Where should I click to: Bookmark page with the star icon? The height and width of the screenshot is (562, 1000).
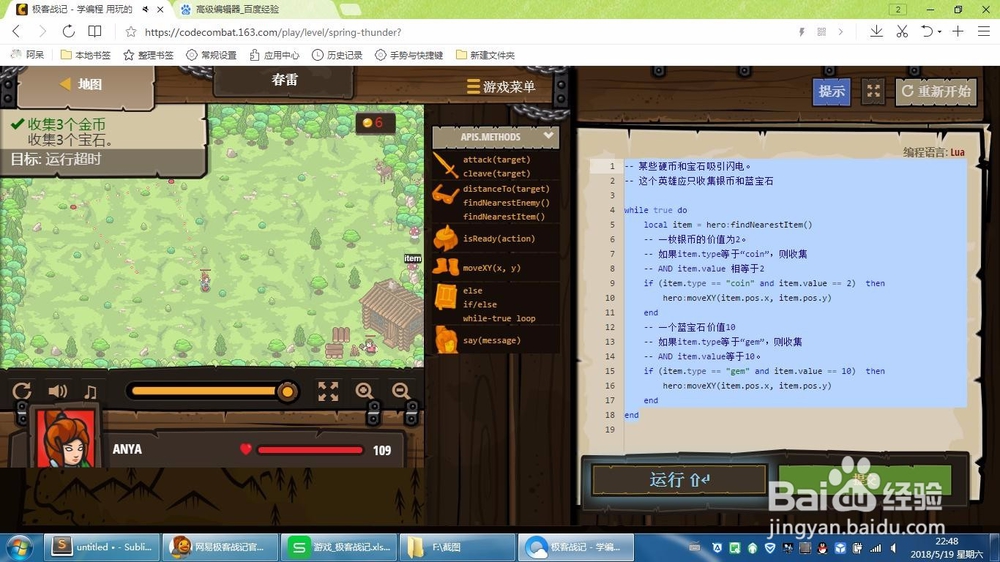pos(131,32)
